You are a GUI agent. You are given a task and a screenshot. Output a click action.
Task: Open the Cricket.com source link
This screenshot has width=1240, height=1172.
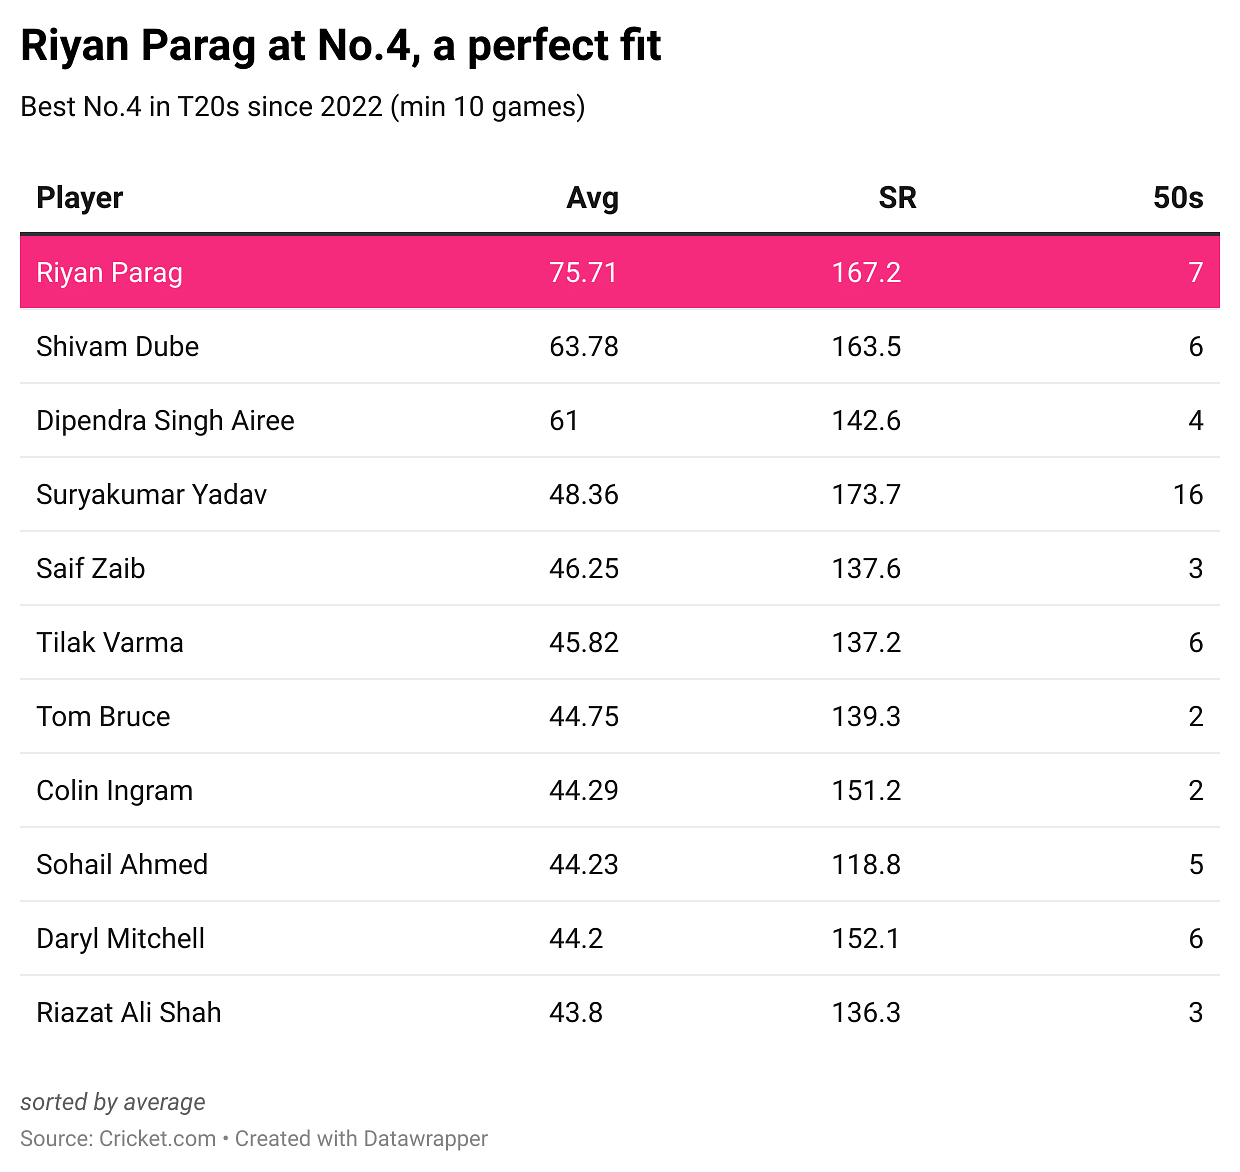pos(158,1139)
